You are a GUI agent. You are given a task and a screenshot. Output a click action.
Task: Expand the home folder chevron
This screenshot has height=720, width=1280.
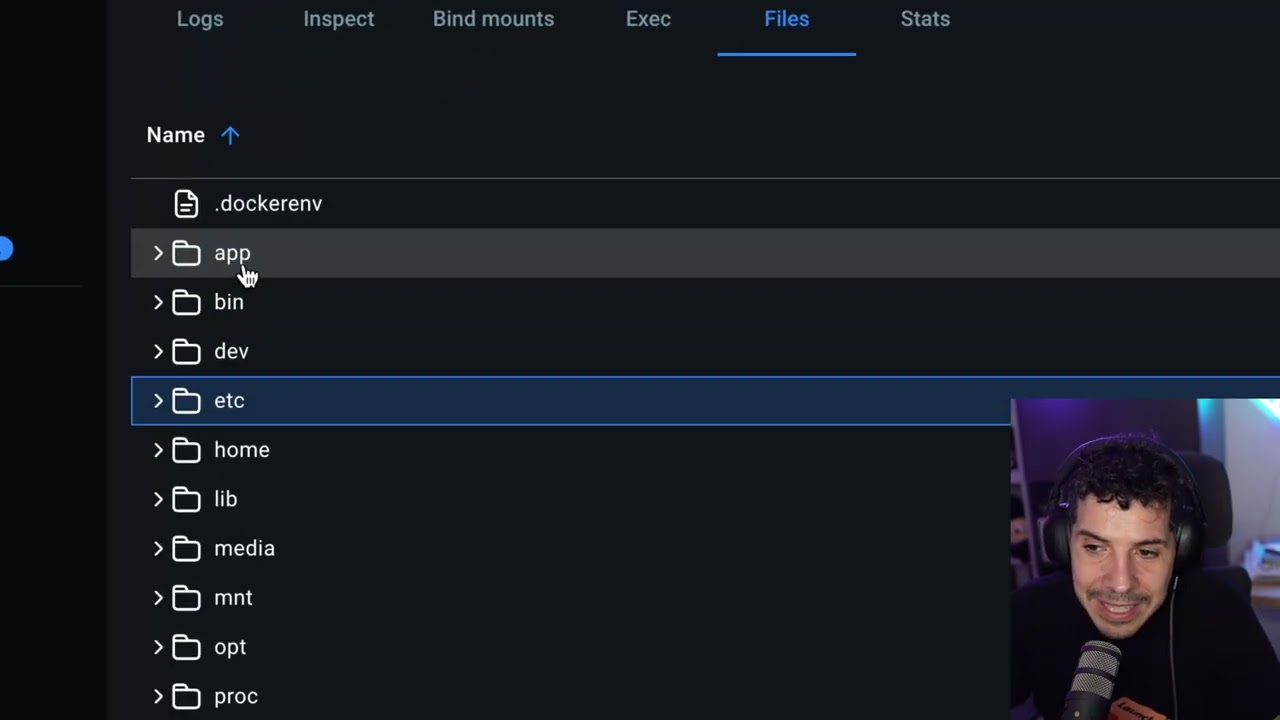point(158,450)
